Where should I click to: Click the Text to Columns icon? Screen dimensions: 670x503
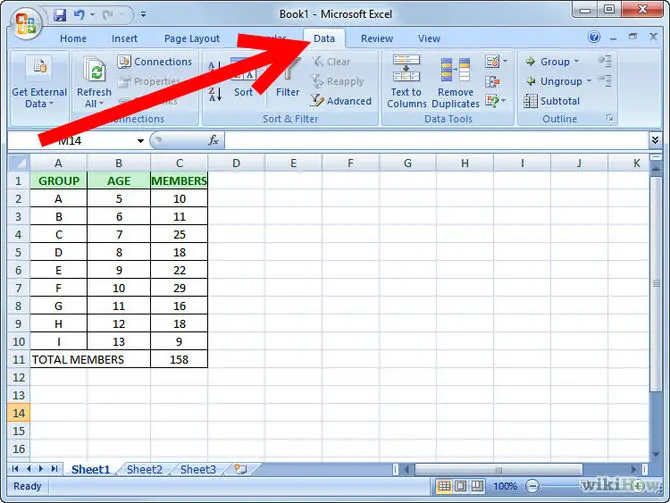point(406,70)
